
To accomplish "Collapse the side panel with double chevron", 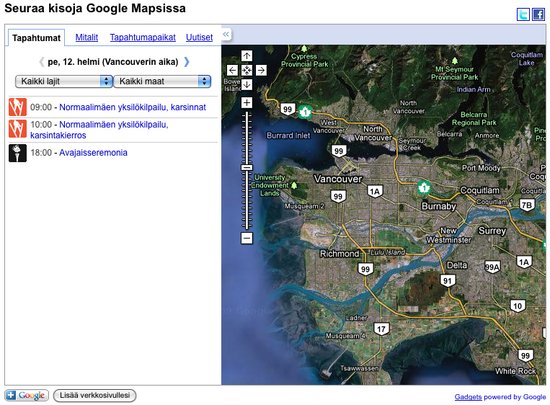I will 226,34.
